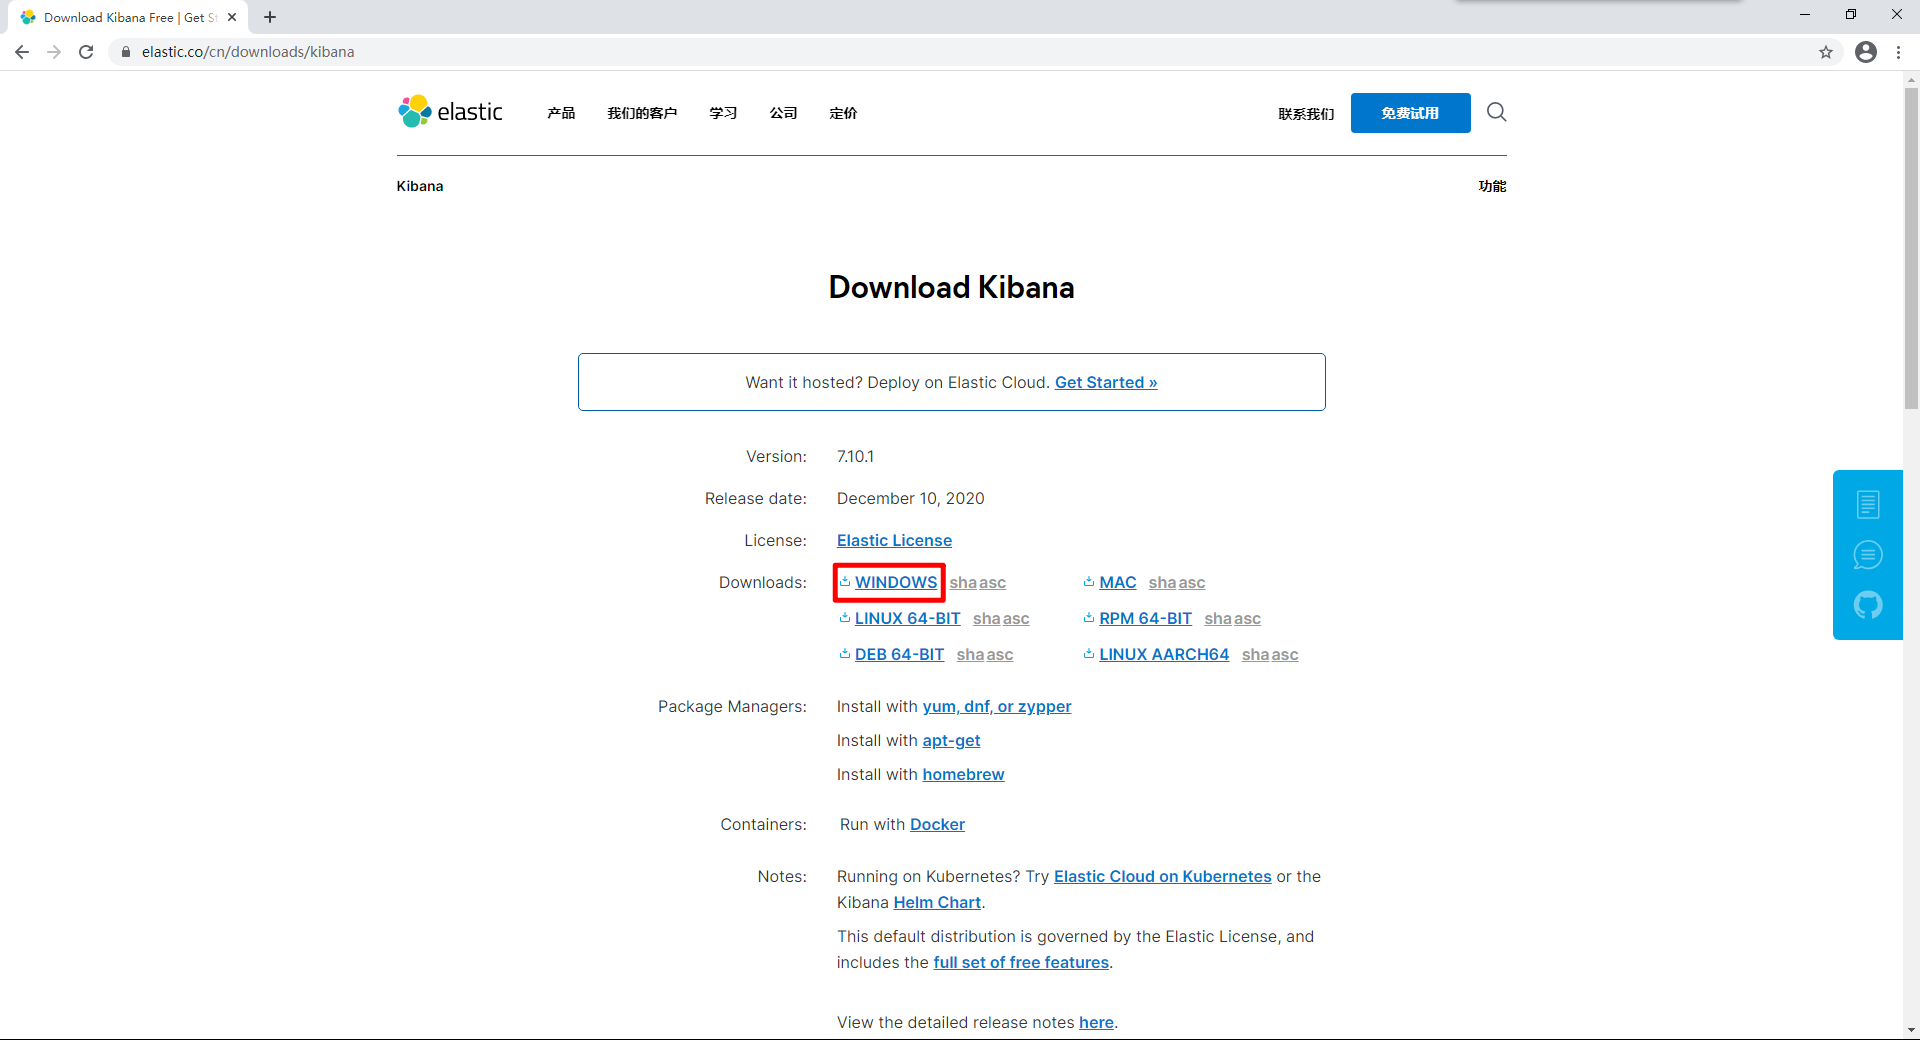Screen dimensions: 1920x1040
Task: Click the address bar URL
Action: click(248, 52)
